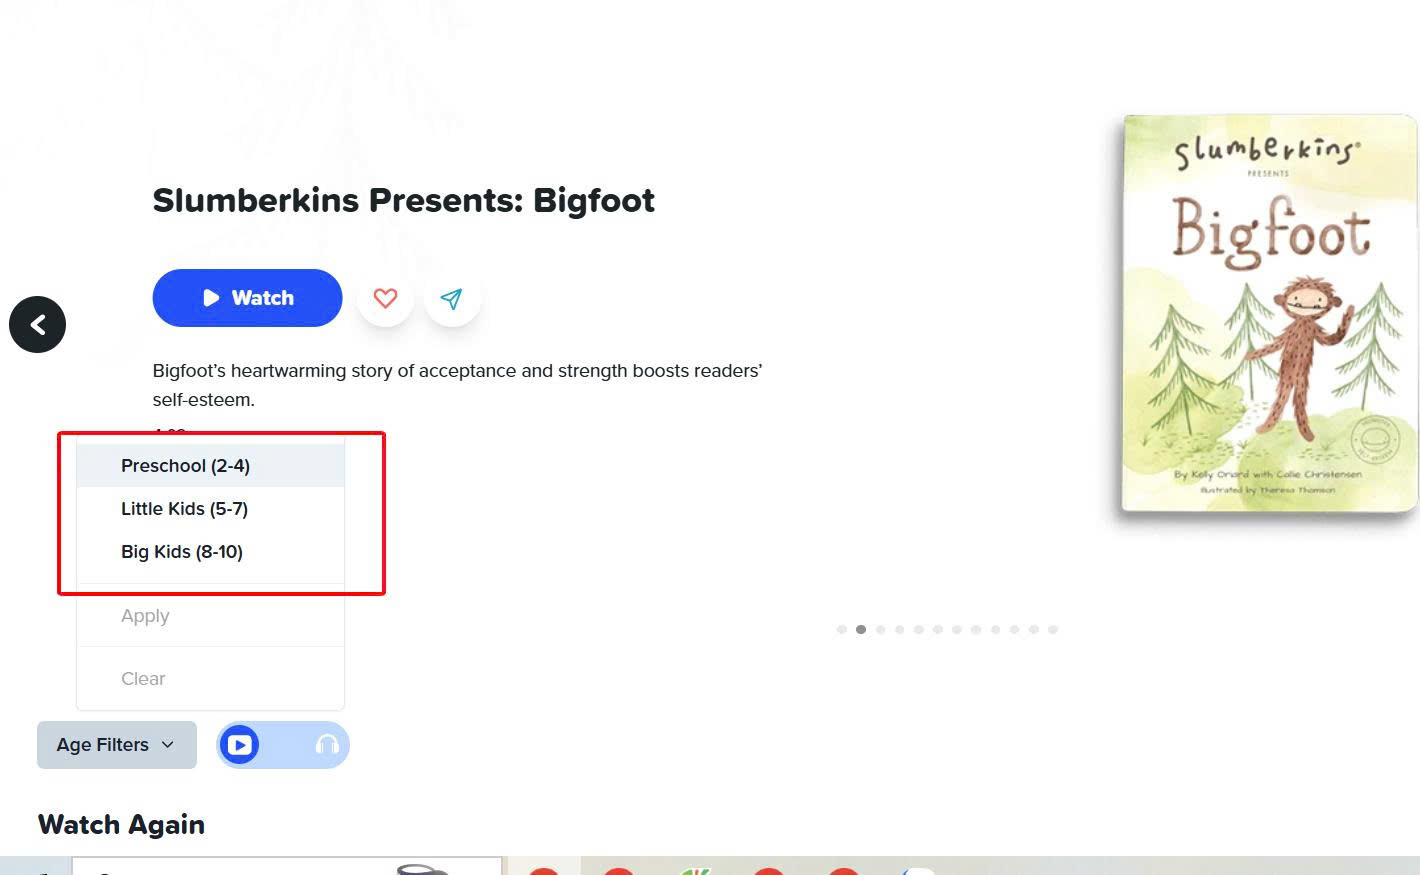The height and width of the screenshot is (875, 1420).
Task: Jump to third carousel dot
Action: coord(880,630)
